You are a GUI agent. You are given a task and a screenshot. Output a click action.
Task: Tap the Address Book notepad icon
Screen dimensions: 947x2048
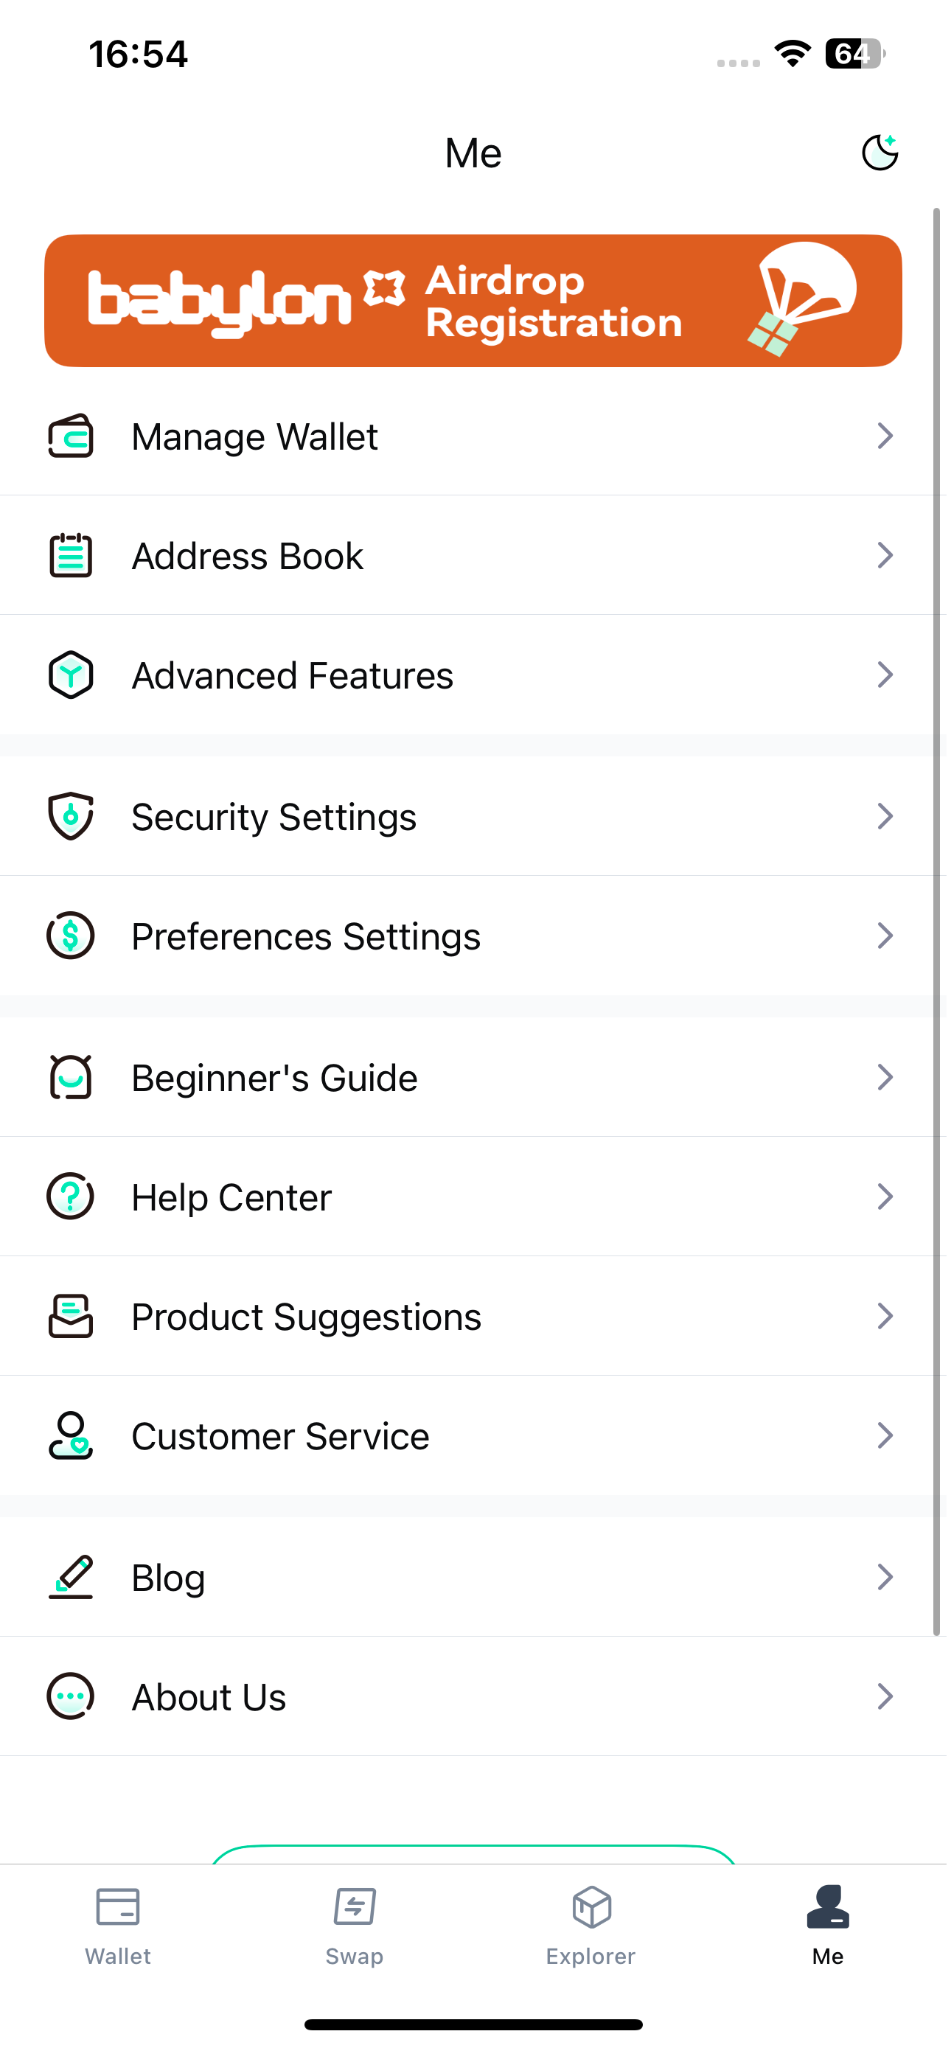tap(71, 556)
